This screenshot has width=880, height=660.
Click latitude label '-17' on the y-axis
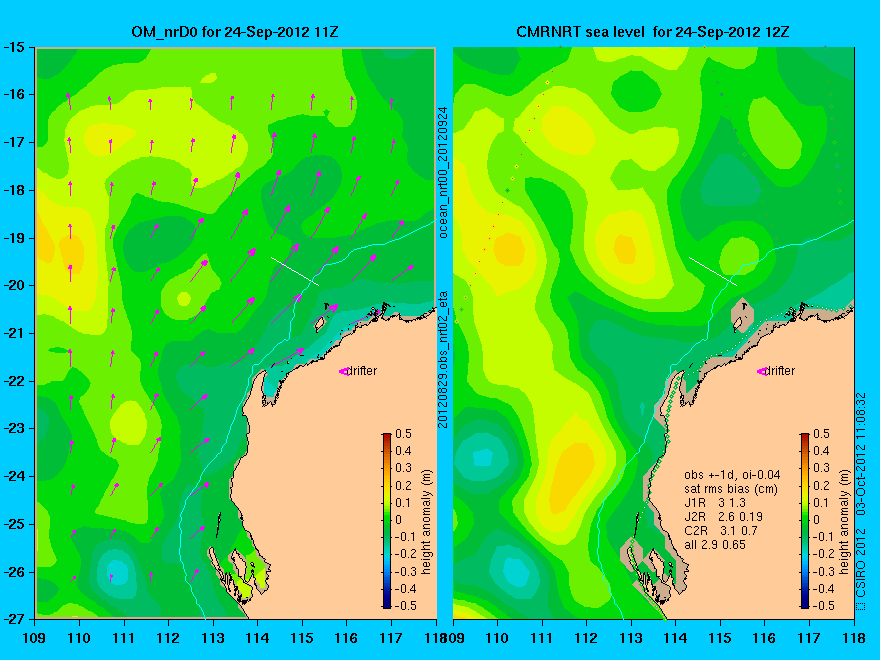click(x=13, y=142)
